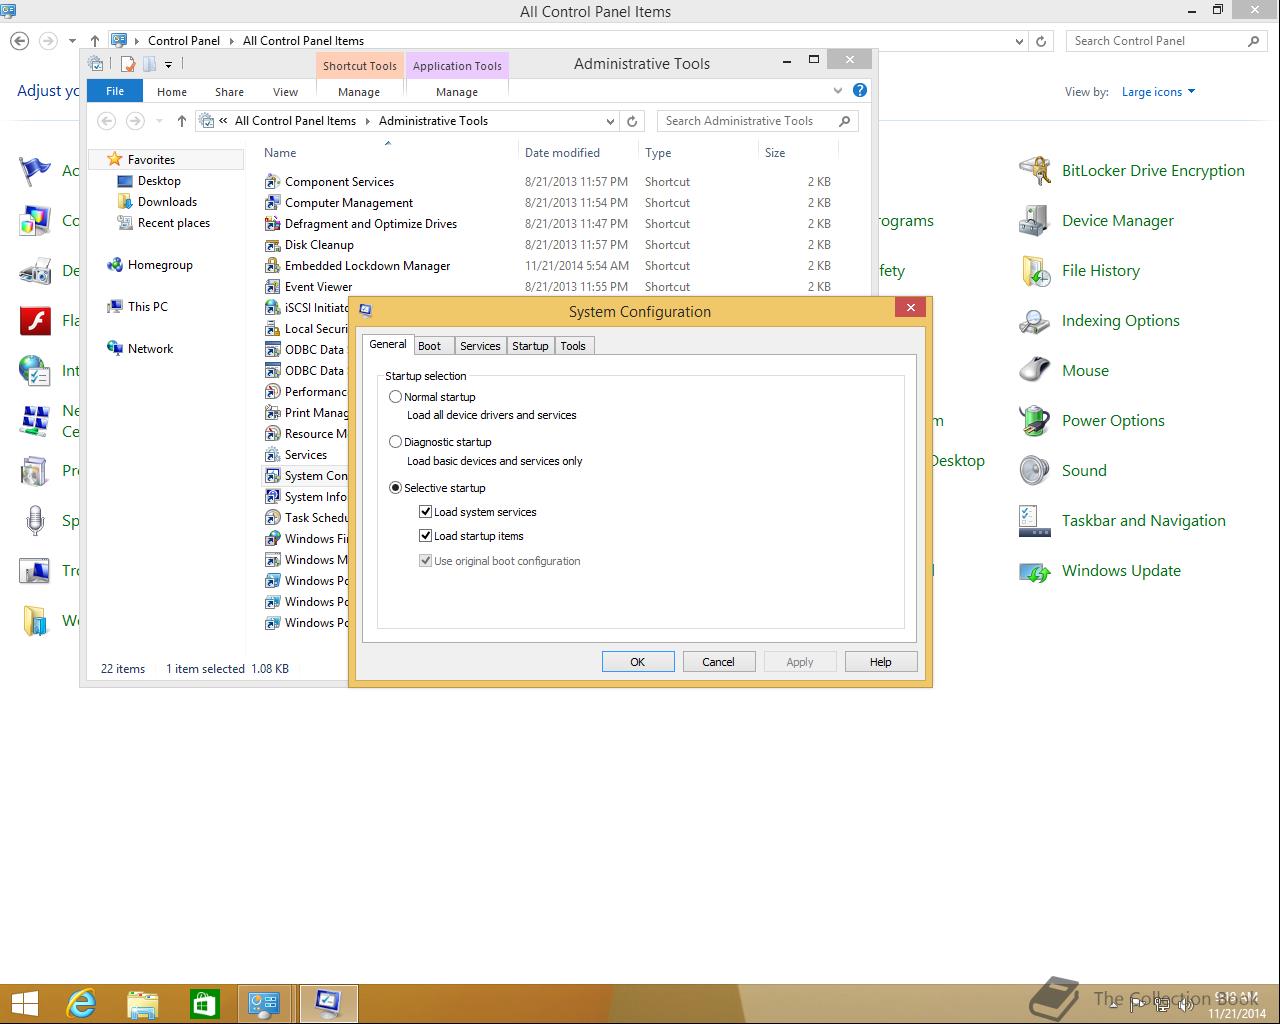This screenshot has width=1280, height=1024.
Task: Open the File ribbon menu
Action: pos(115,91)
